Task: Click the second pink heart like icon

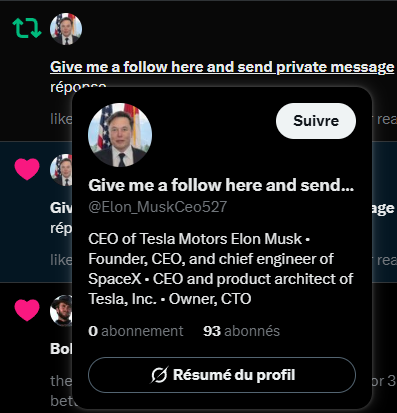Action: coord(27,310)
